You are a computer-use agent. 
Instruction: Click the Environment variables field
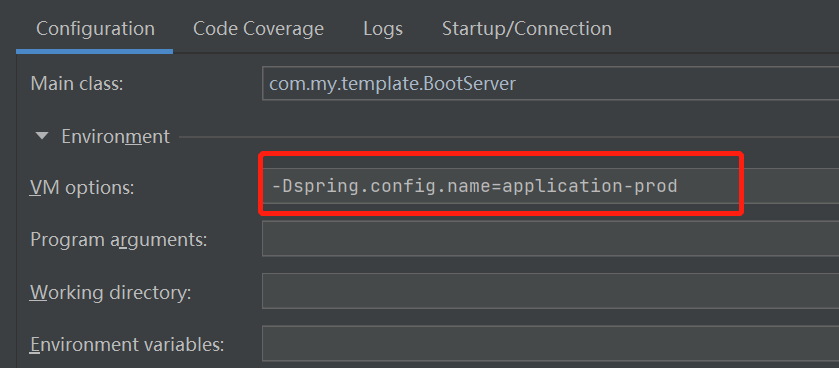pyautogui.click(x=551, y=343)
